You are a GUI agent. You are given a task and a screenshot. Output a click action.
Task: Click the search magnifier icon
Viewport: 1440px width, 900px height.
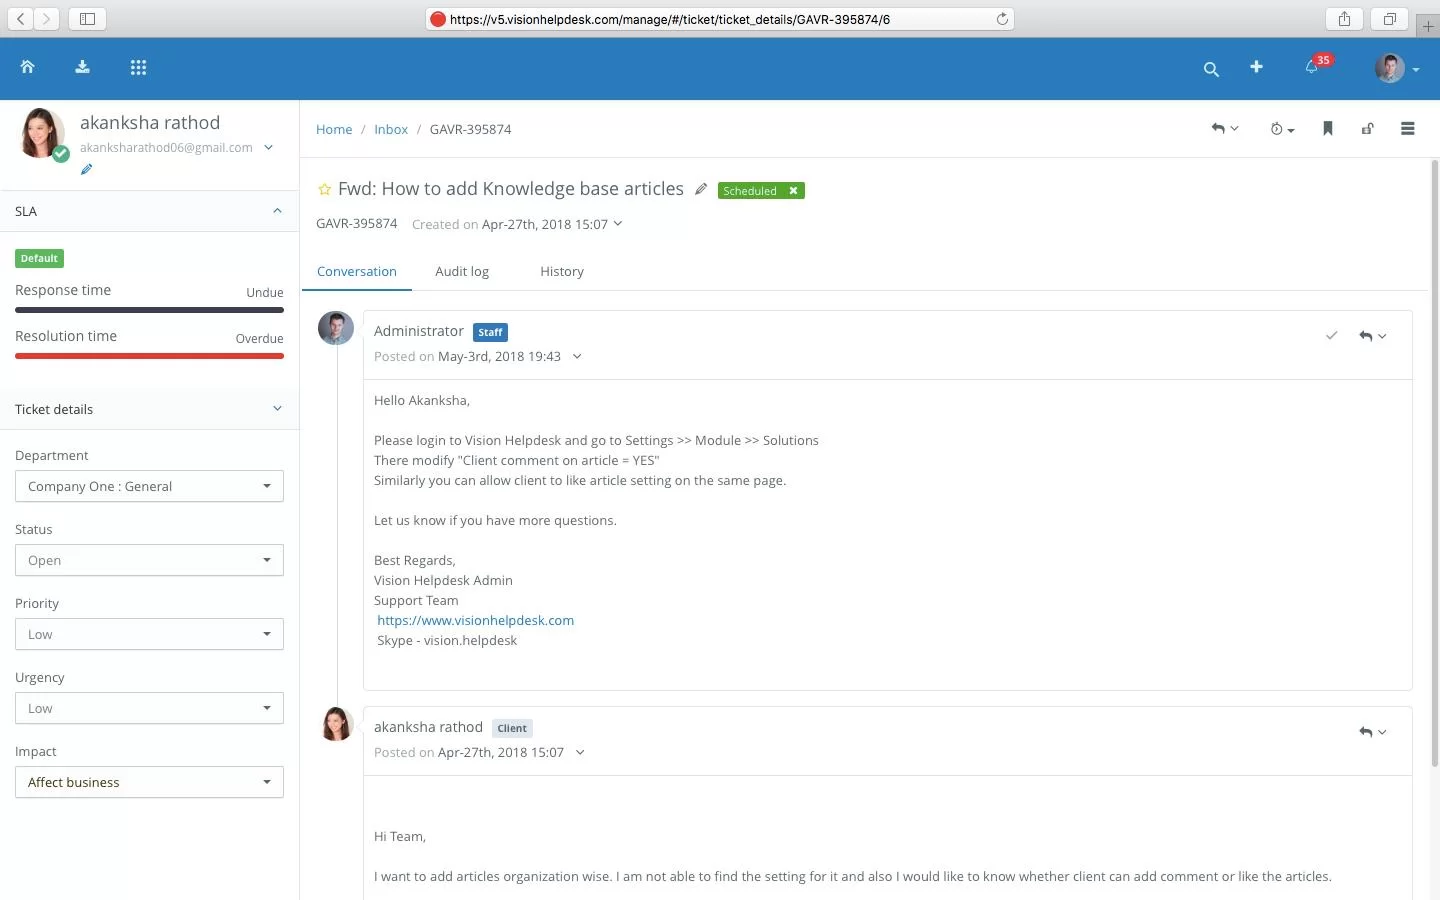pos(1211,69)
